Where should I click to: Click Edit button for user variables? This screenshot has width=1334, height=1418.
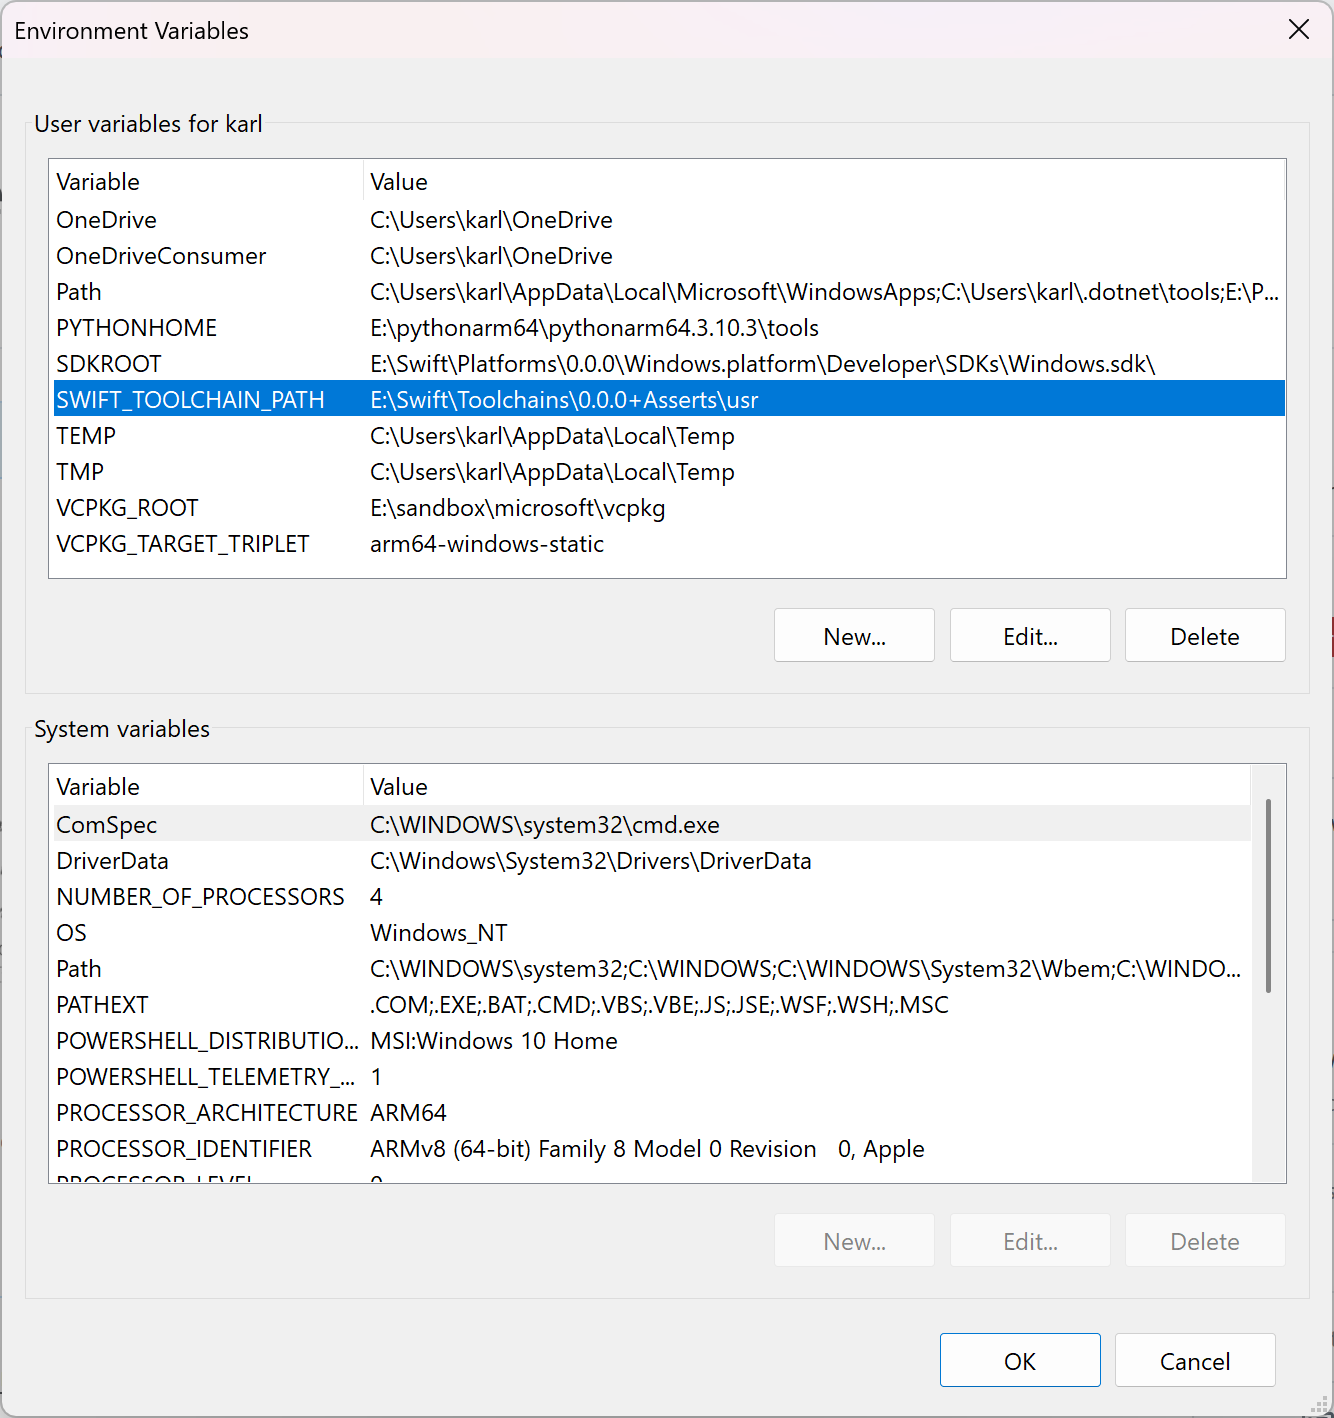coord(1029,636)
